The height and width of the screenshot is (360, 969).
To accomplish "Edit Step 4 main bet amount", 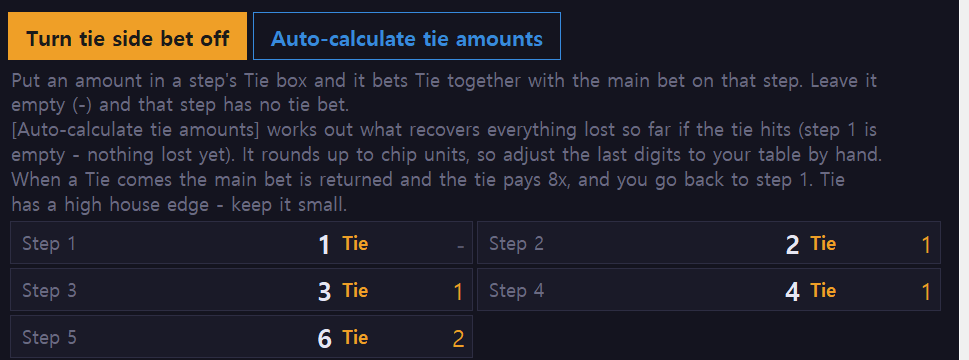I will (x=792, y=291).
